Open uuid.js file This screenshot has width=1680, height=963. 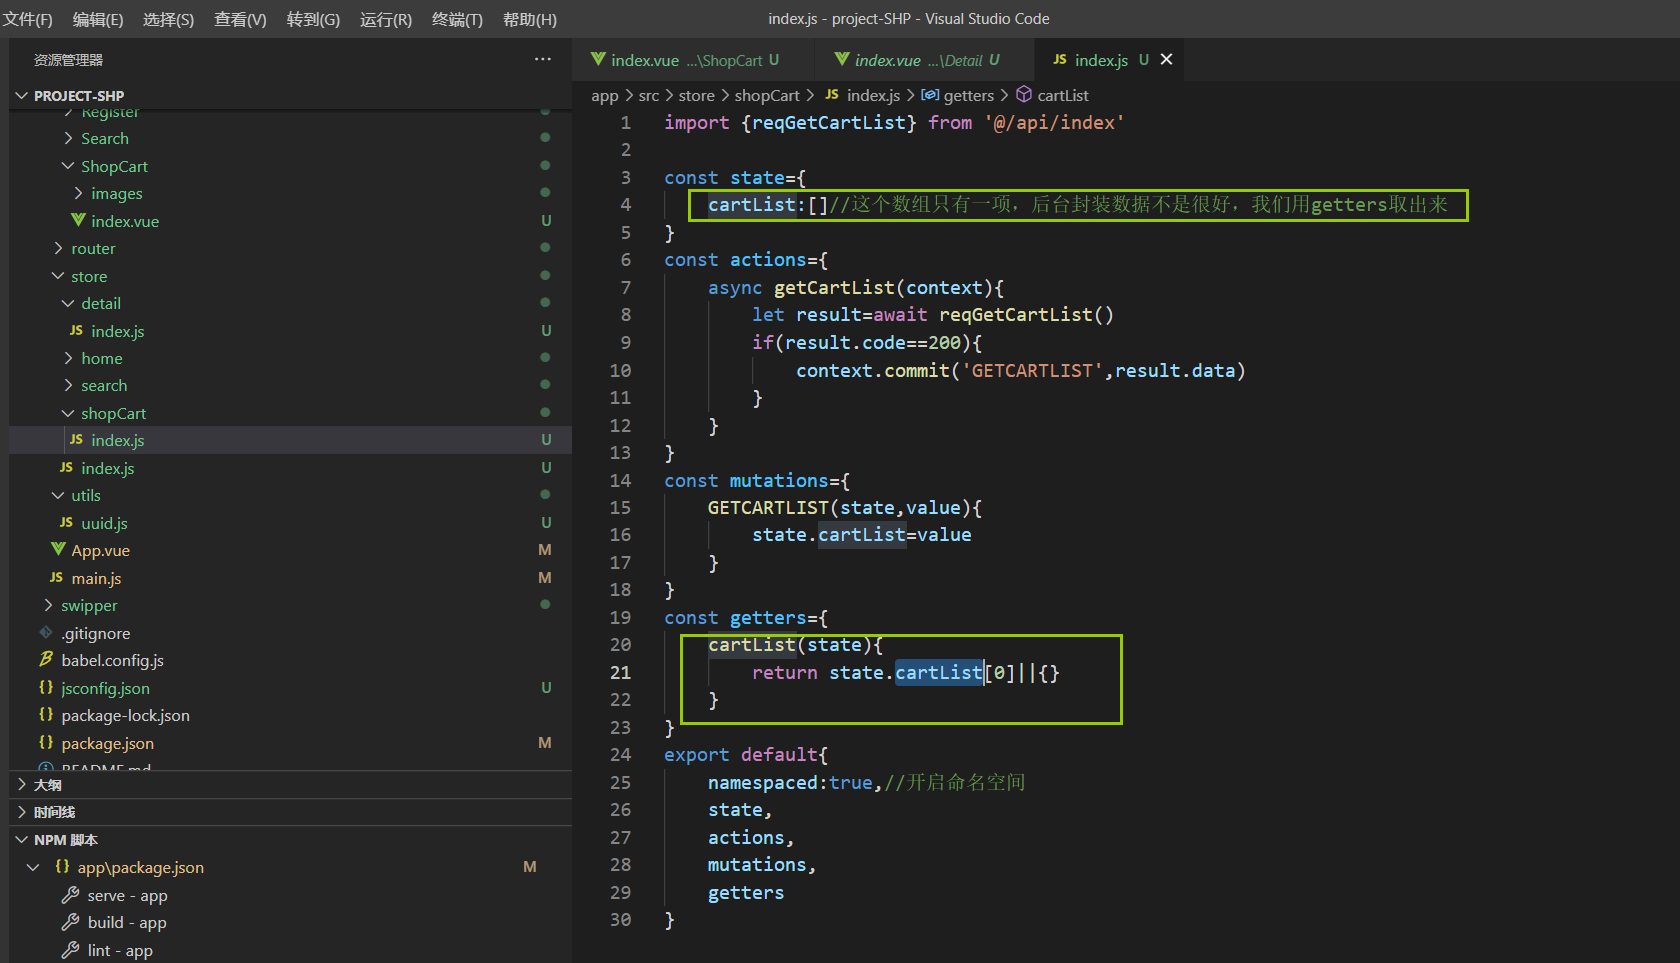[104, 523]
